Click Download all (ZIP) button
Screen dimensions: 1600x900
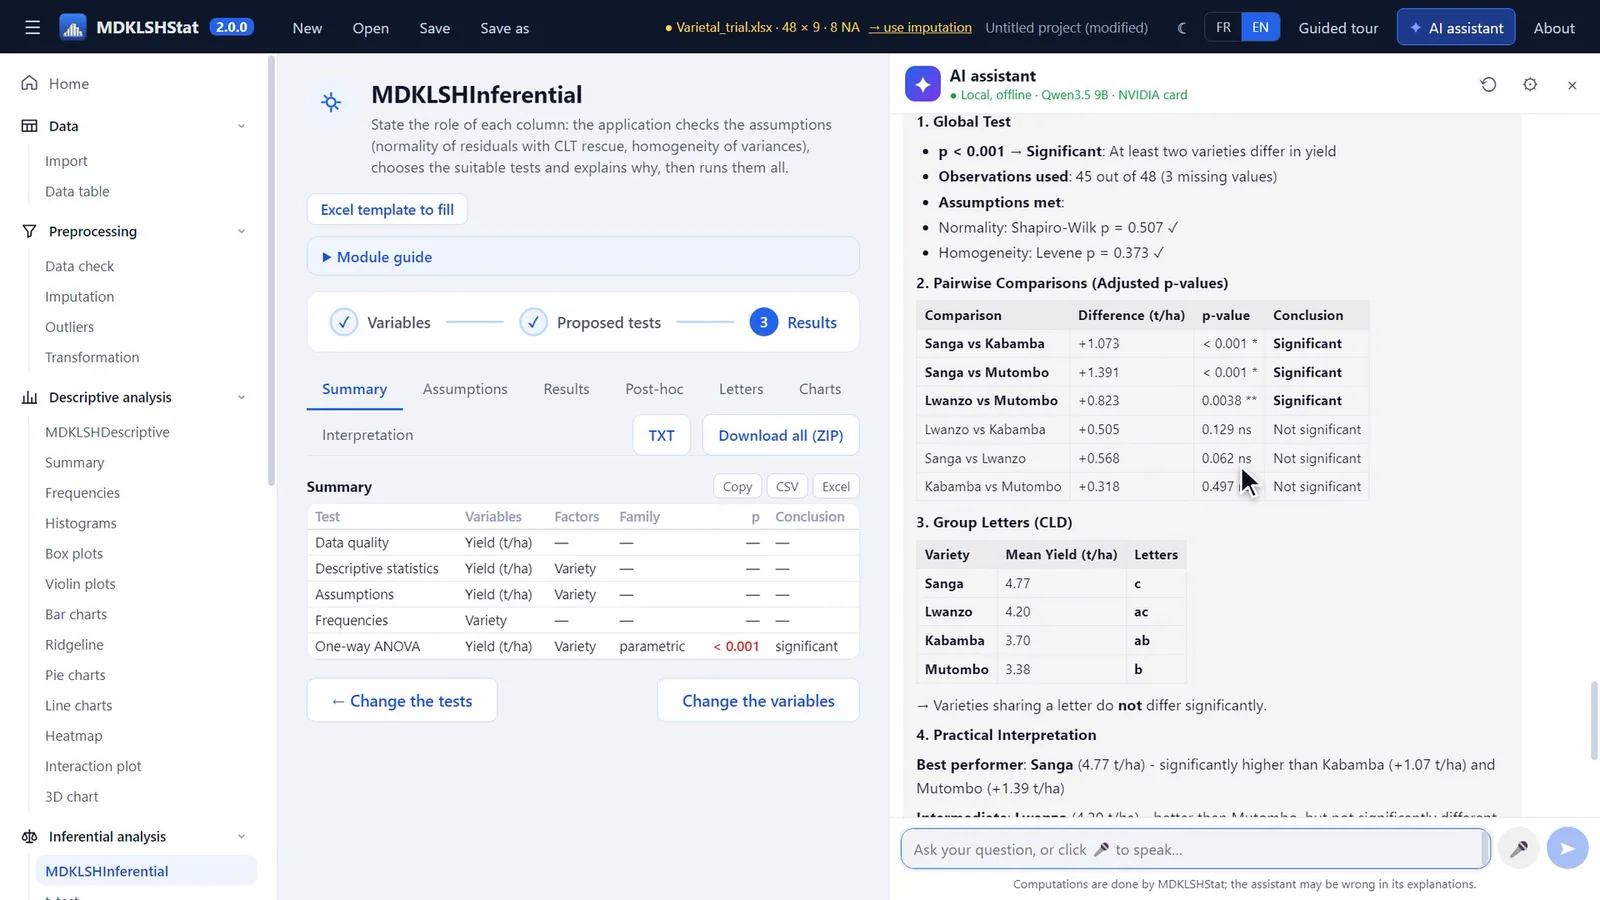coord(781,435)
